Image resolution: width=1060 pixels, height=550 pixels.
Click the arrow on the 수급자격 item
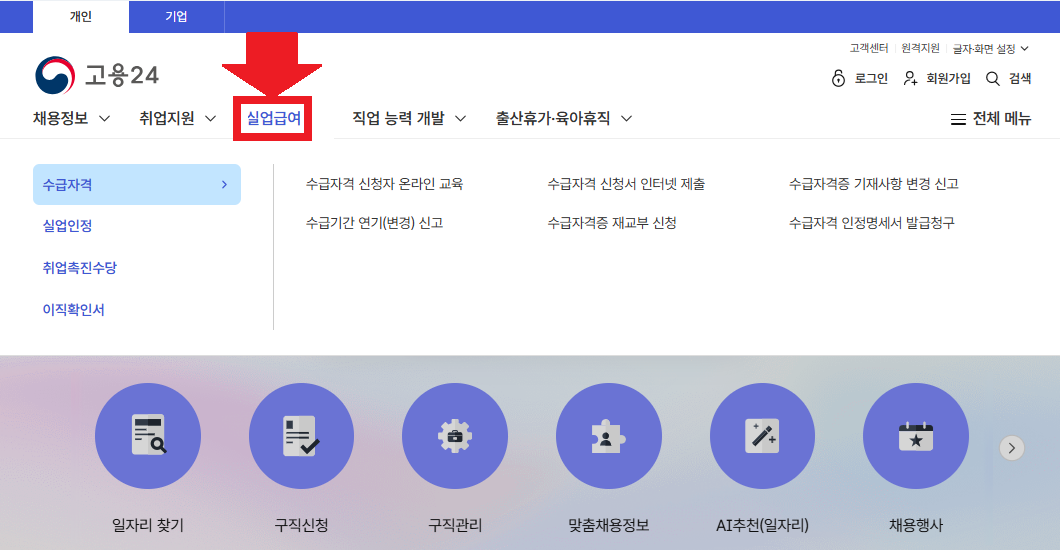click(224, 184)
